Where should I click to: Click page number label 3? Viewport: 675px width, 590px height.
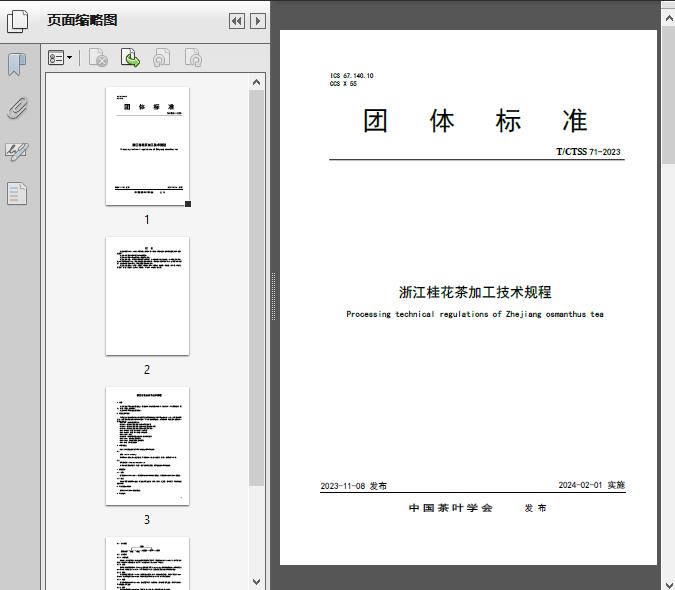point(147,520)
